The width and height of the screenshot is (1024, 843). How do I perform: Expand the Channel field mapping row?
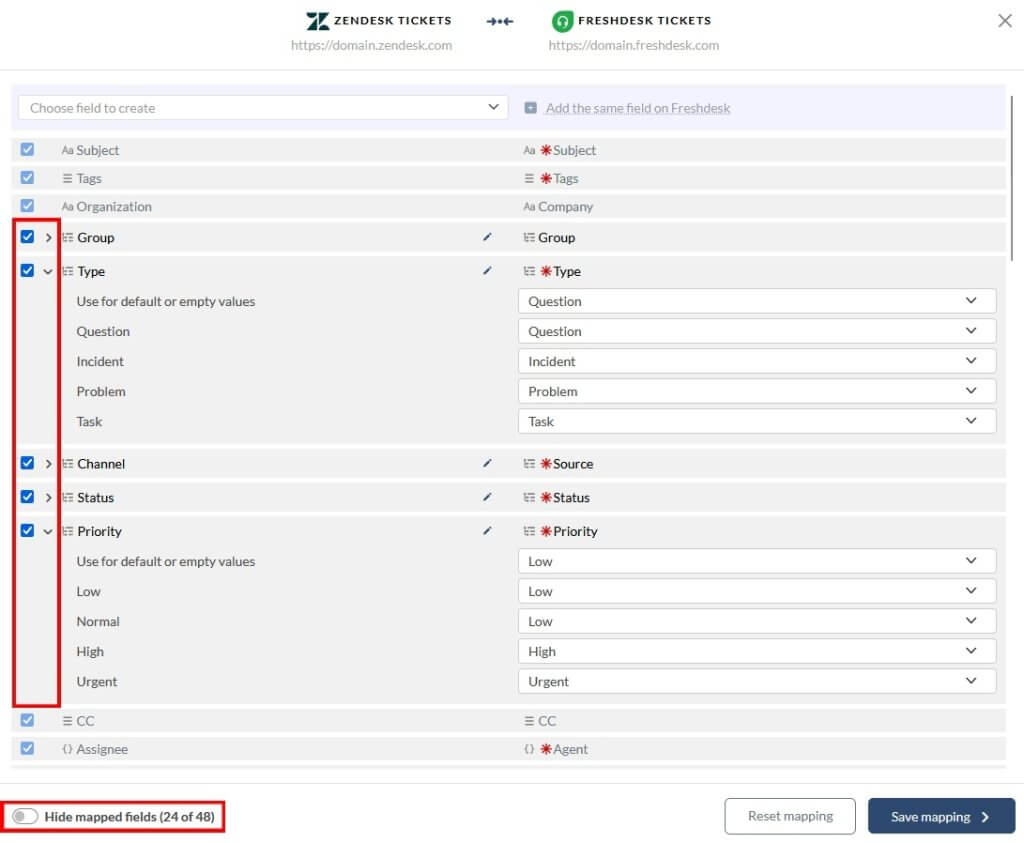(x=48, y=464)
